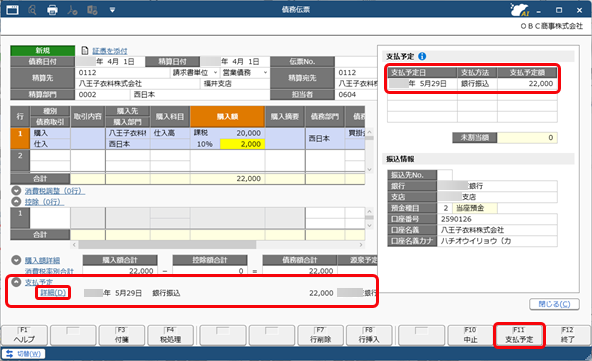This screenshot has width=592, height=361.
Task: Click the yellow tax amount cell 2,000
Action: point(242,144)
